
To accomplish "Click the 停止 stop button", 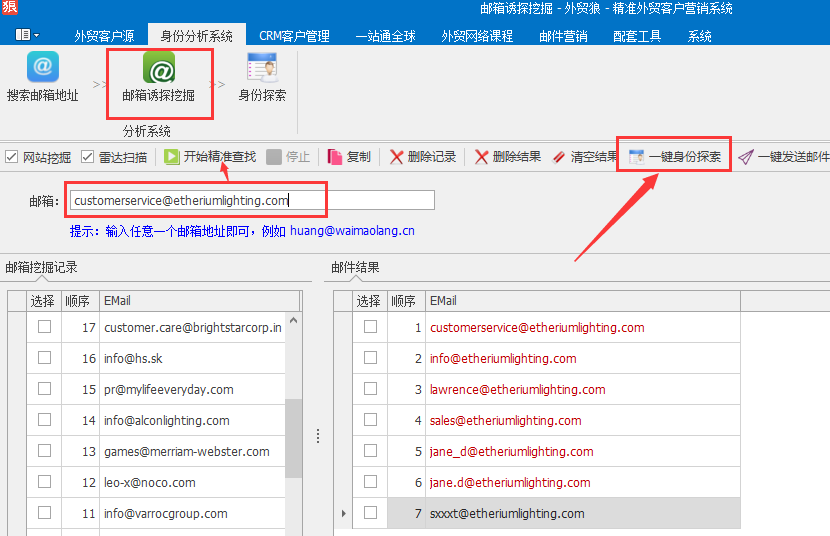I will pos(288,157).
